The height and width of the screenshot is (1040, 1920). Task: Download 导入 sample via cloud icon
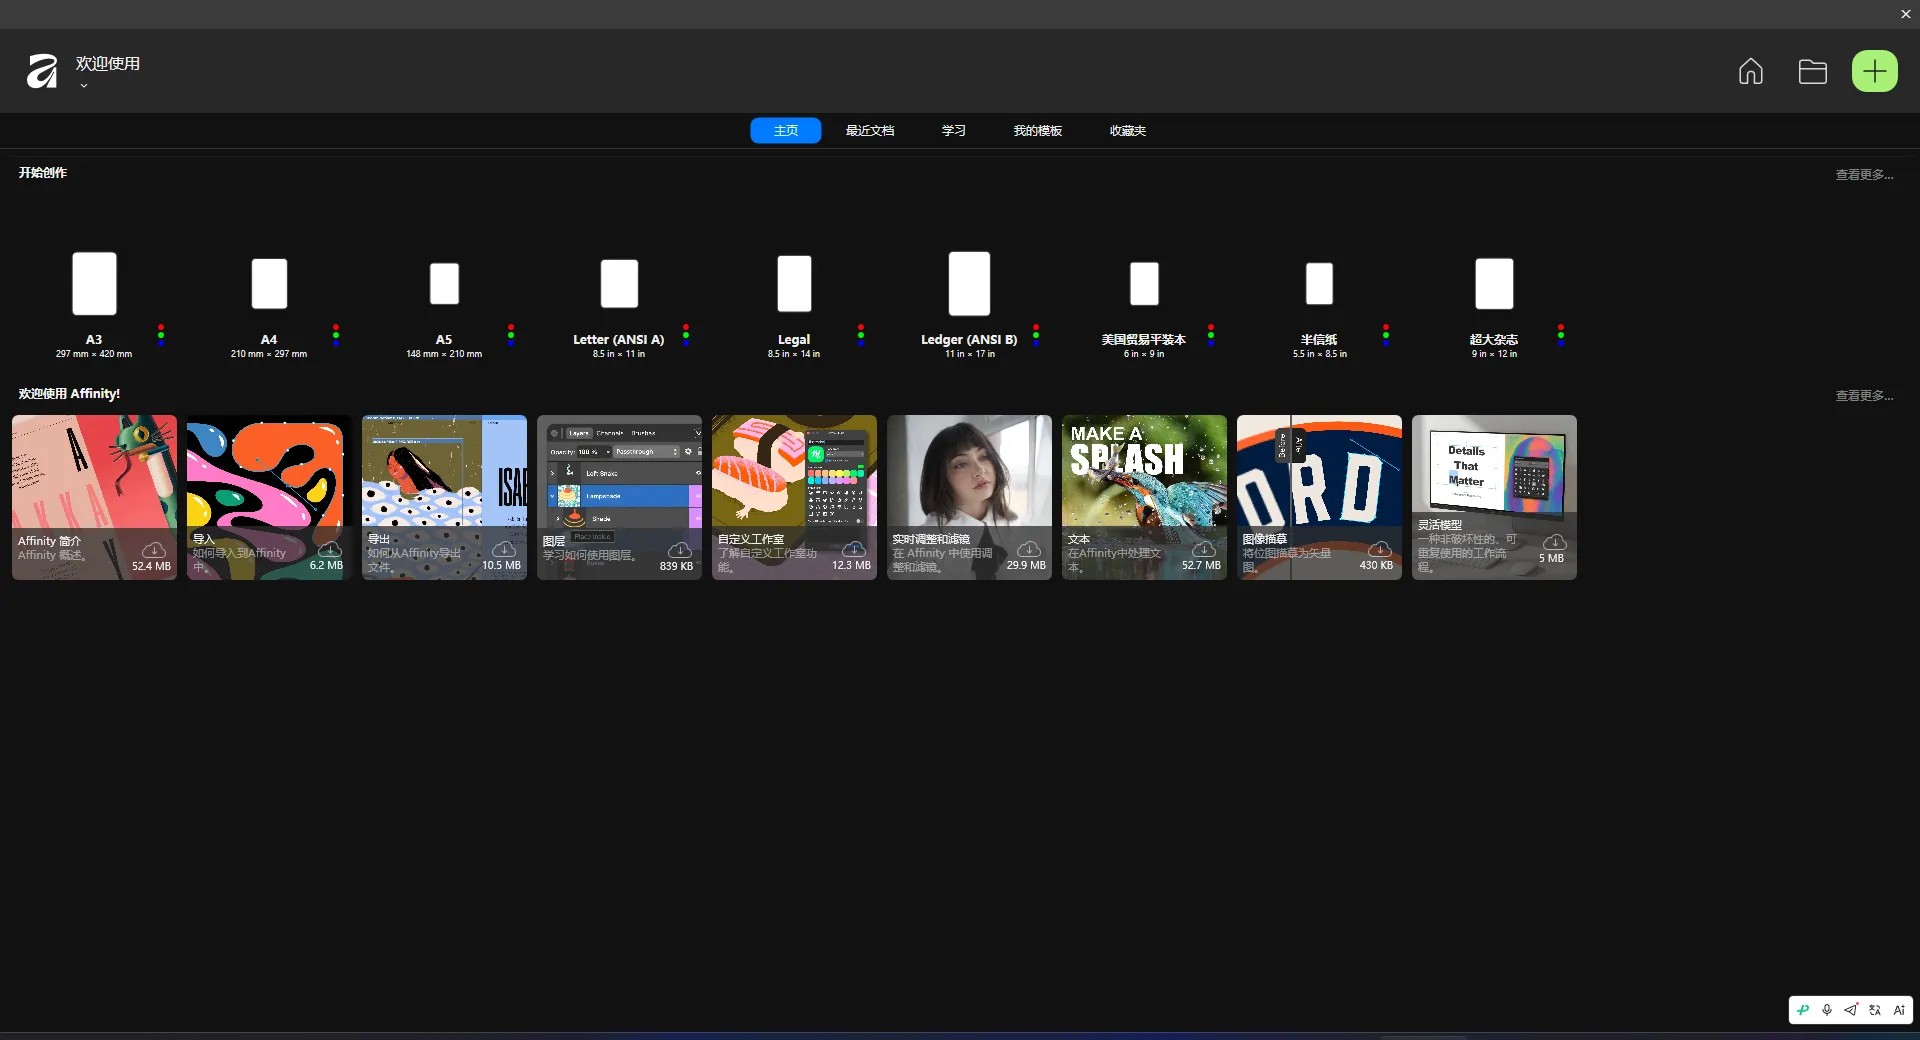pyautogui.click(x=329, y=550)
